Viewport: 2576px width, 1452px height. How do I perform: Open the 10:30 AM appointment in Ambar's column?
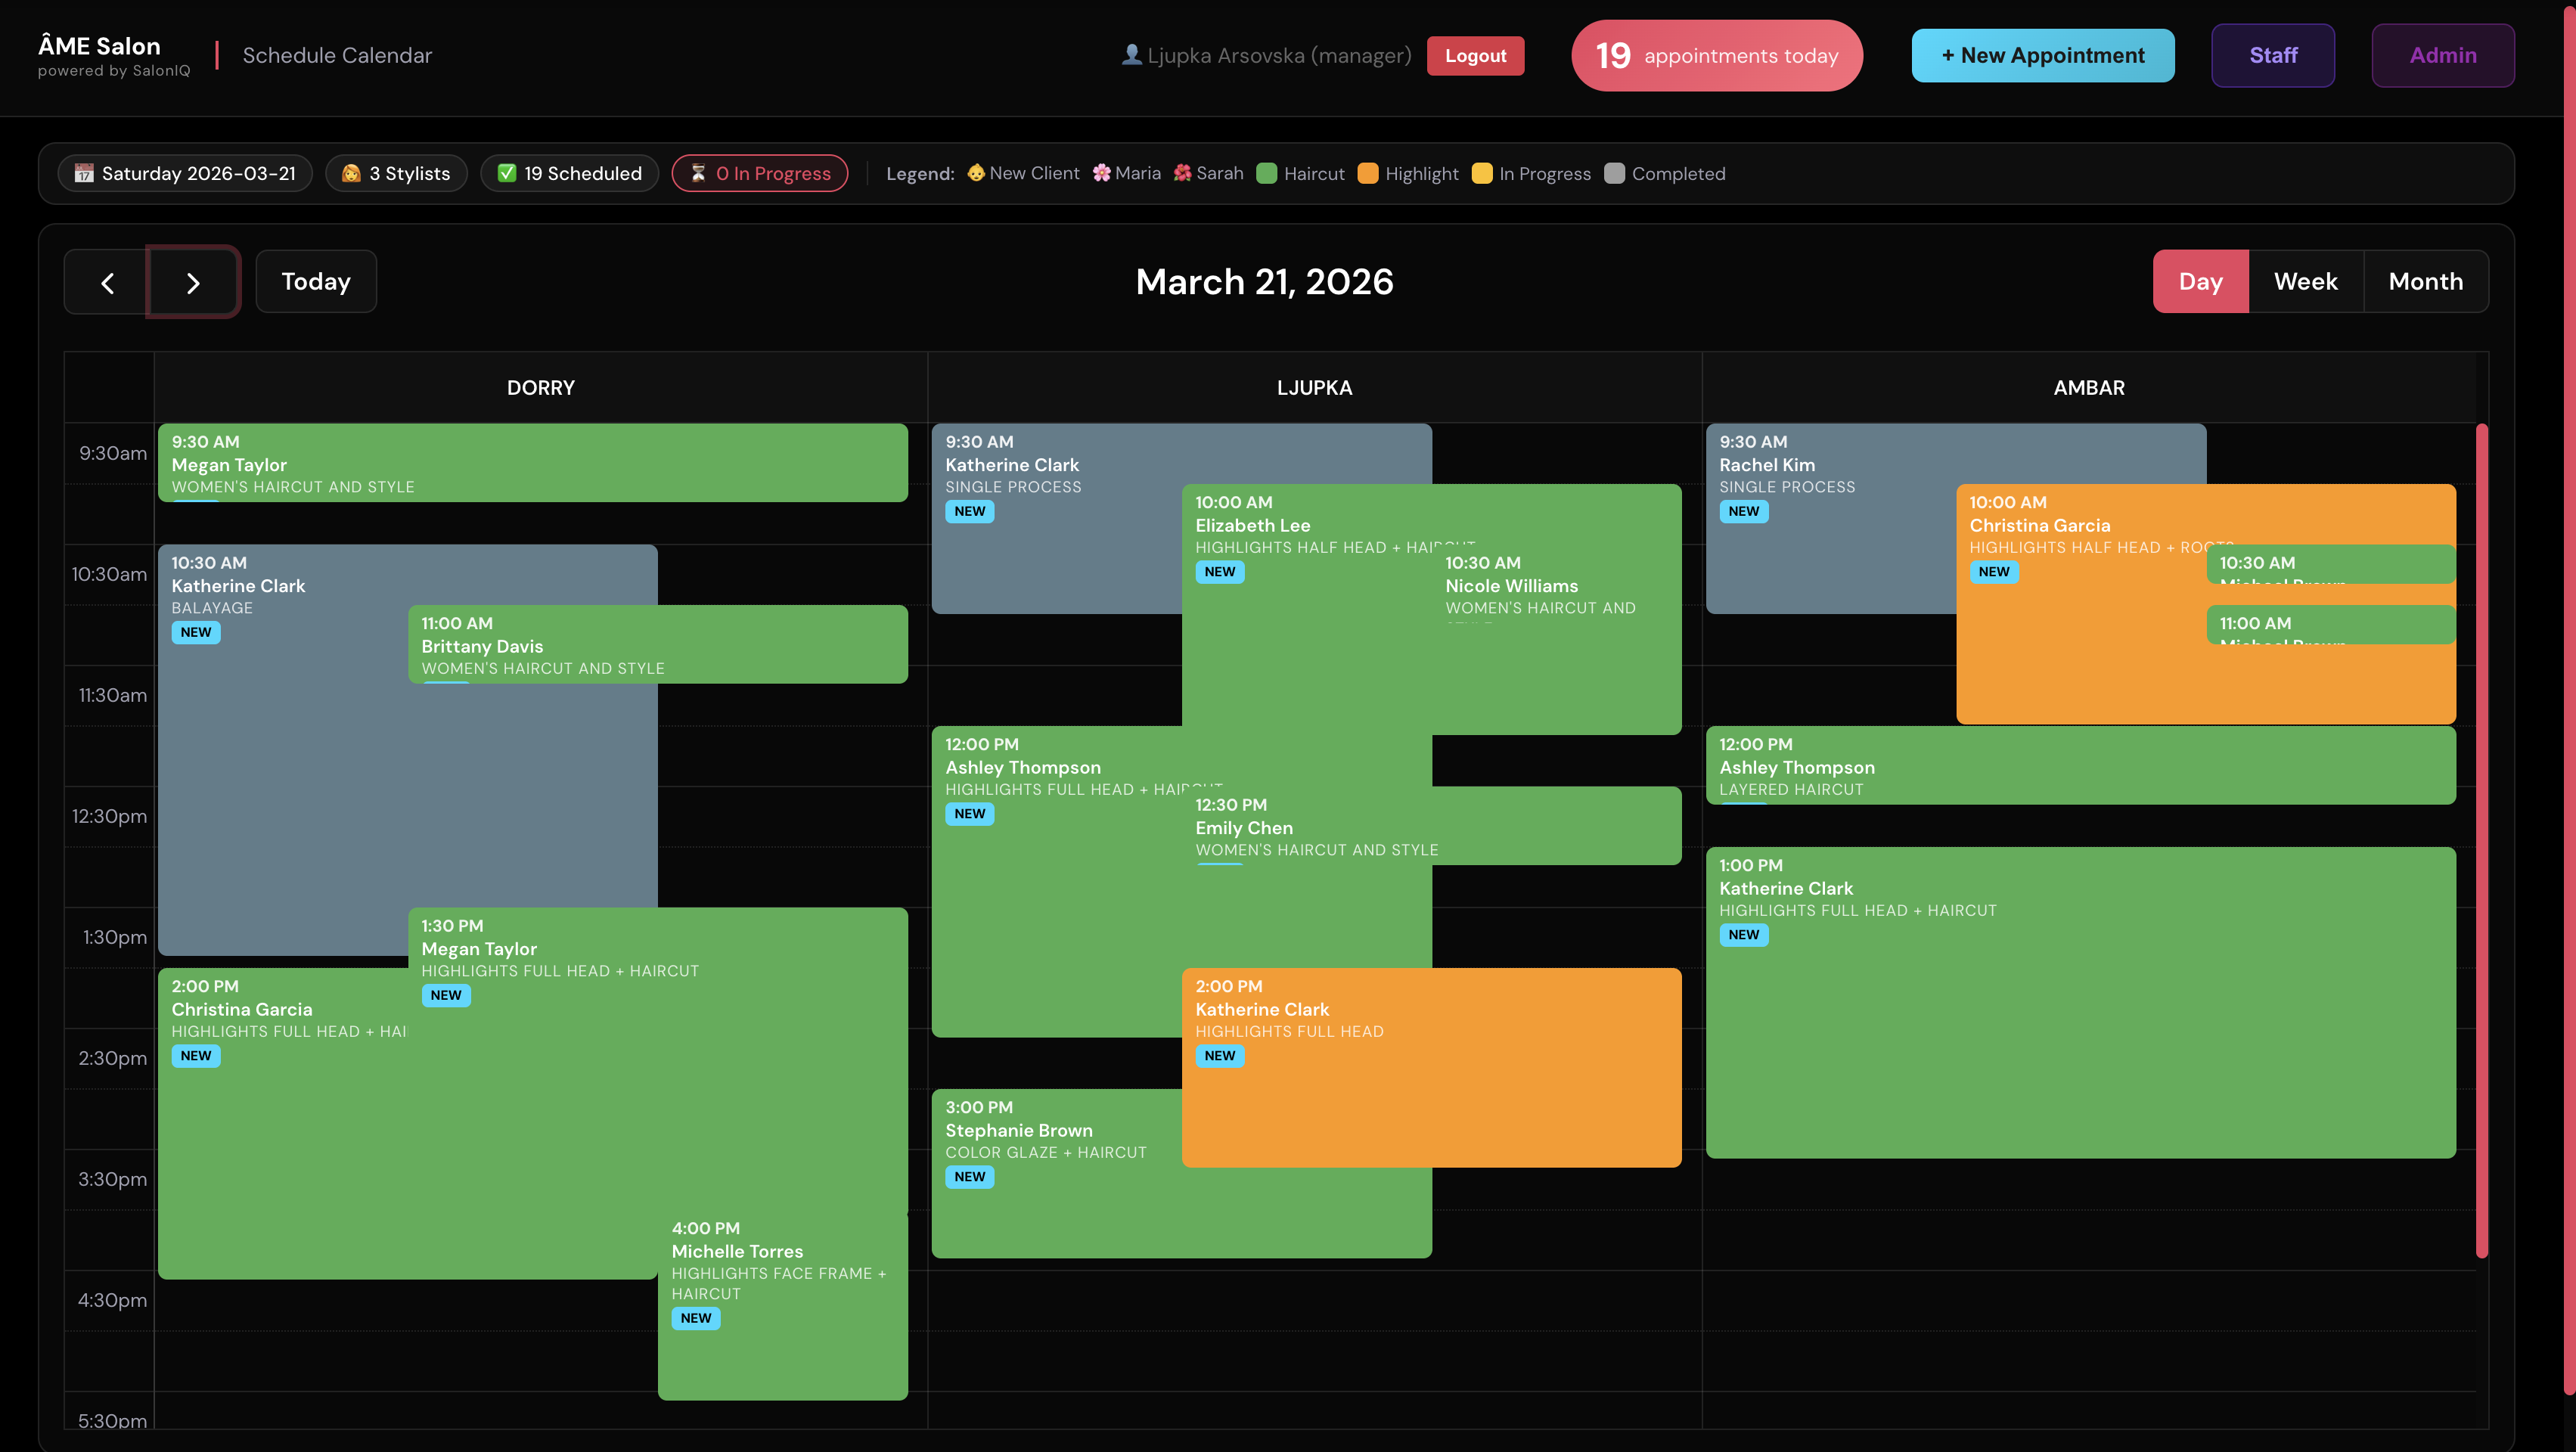click(2331, 564)
